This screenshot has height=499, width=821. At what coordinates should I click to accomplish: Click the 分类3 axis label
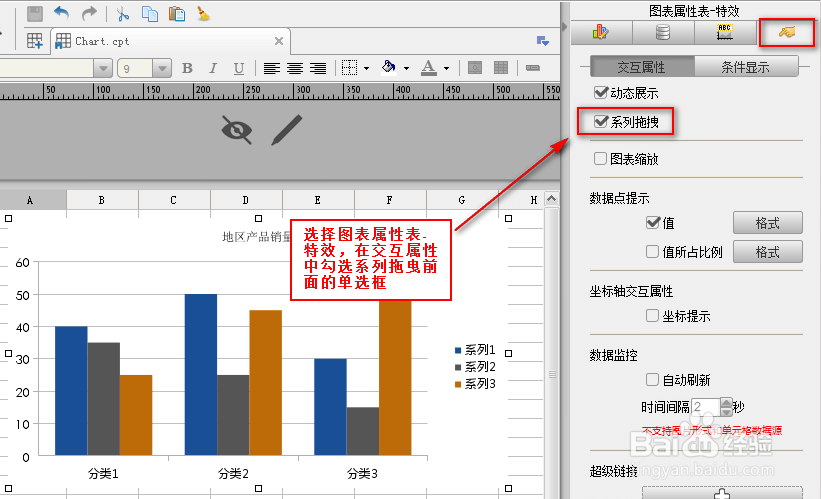tap(362, 474)
